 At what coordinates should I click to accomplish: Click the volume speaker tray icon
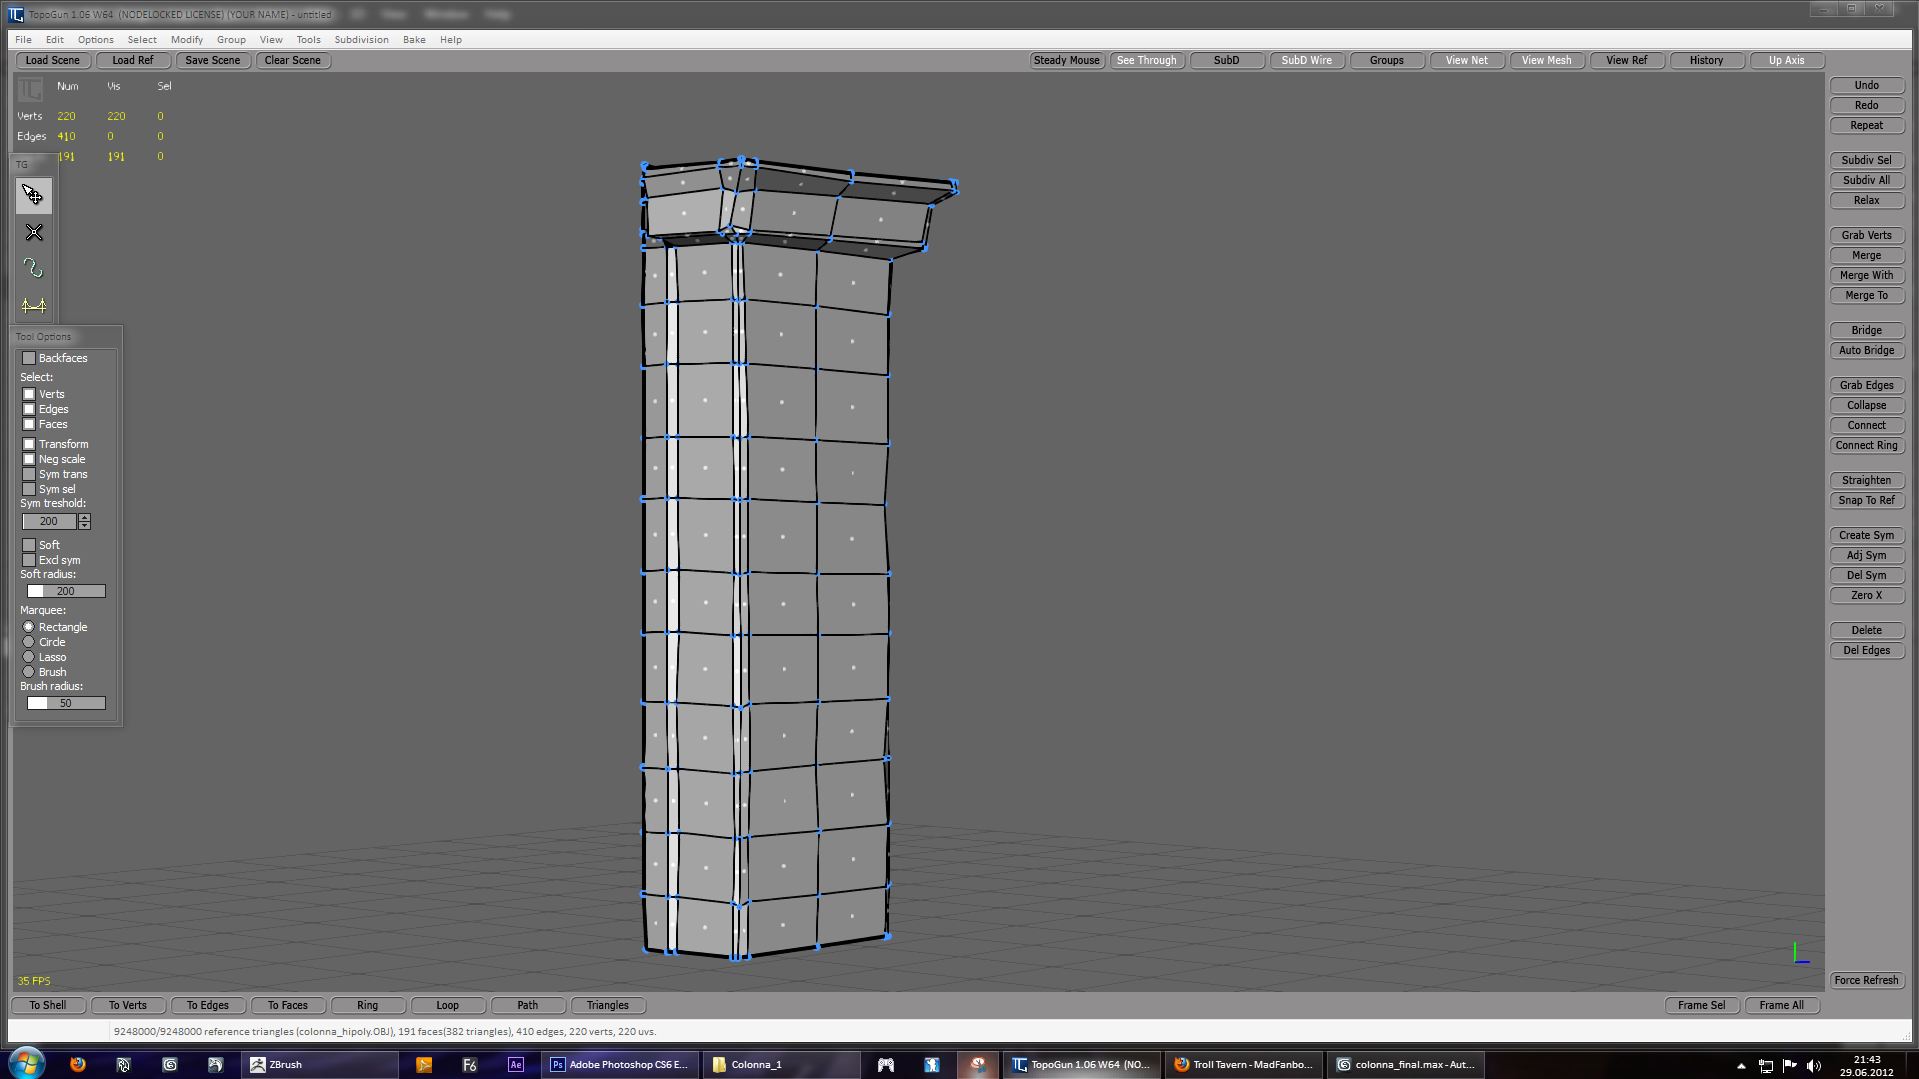pos(1814,1066)
